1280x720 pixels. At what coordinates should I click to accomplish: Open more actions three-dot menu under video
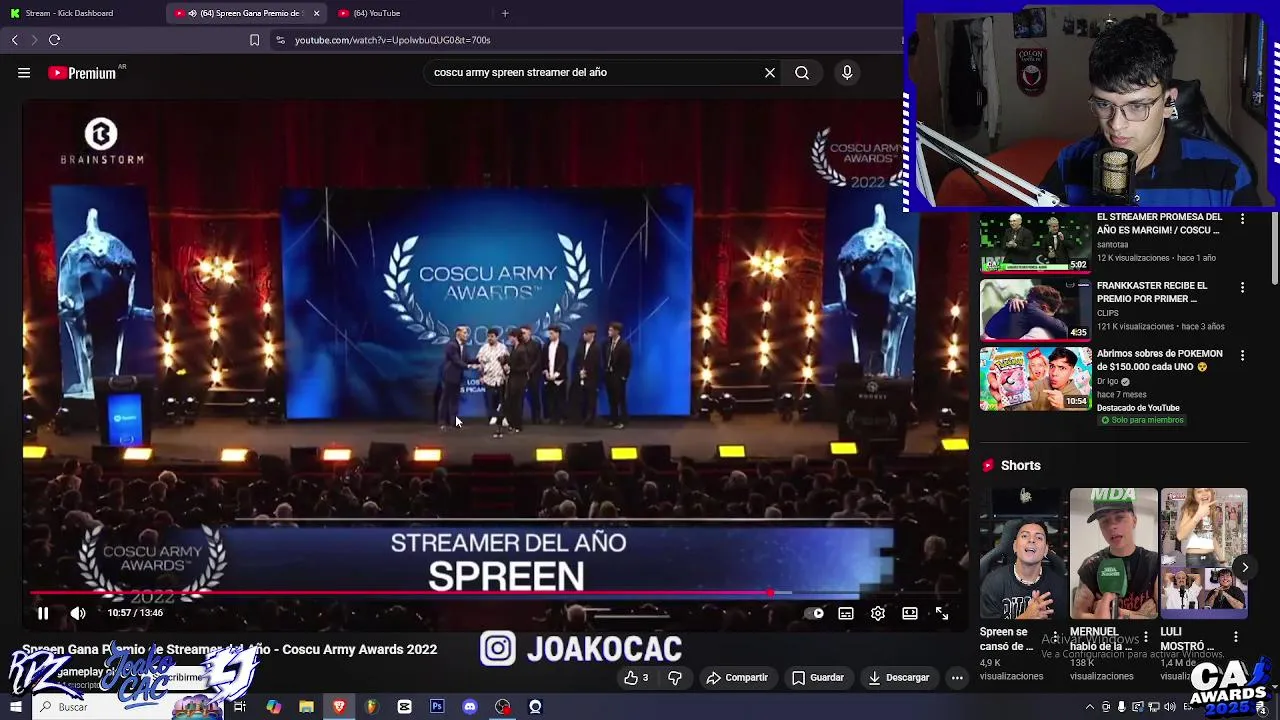pyautogui.click(x=957, y=677)
